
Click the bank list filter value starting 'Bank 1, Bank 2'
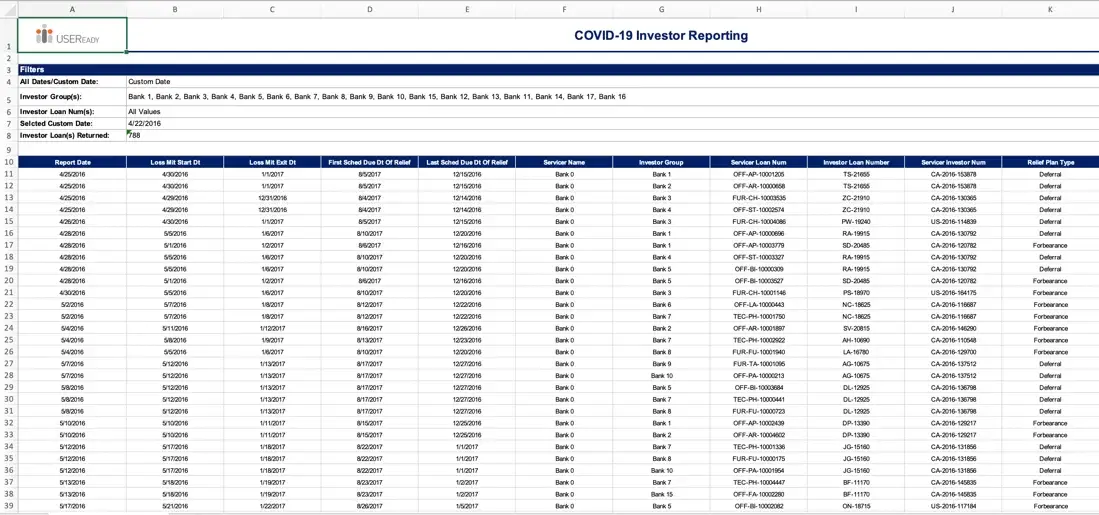tap(377, 97)
